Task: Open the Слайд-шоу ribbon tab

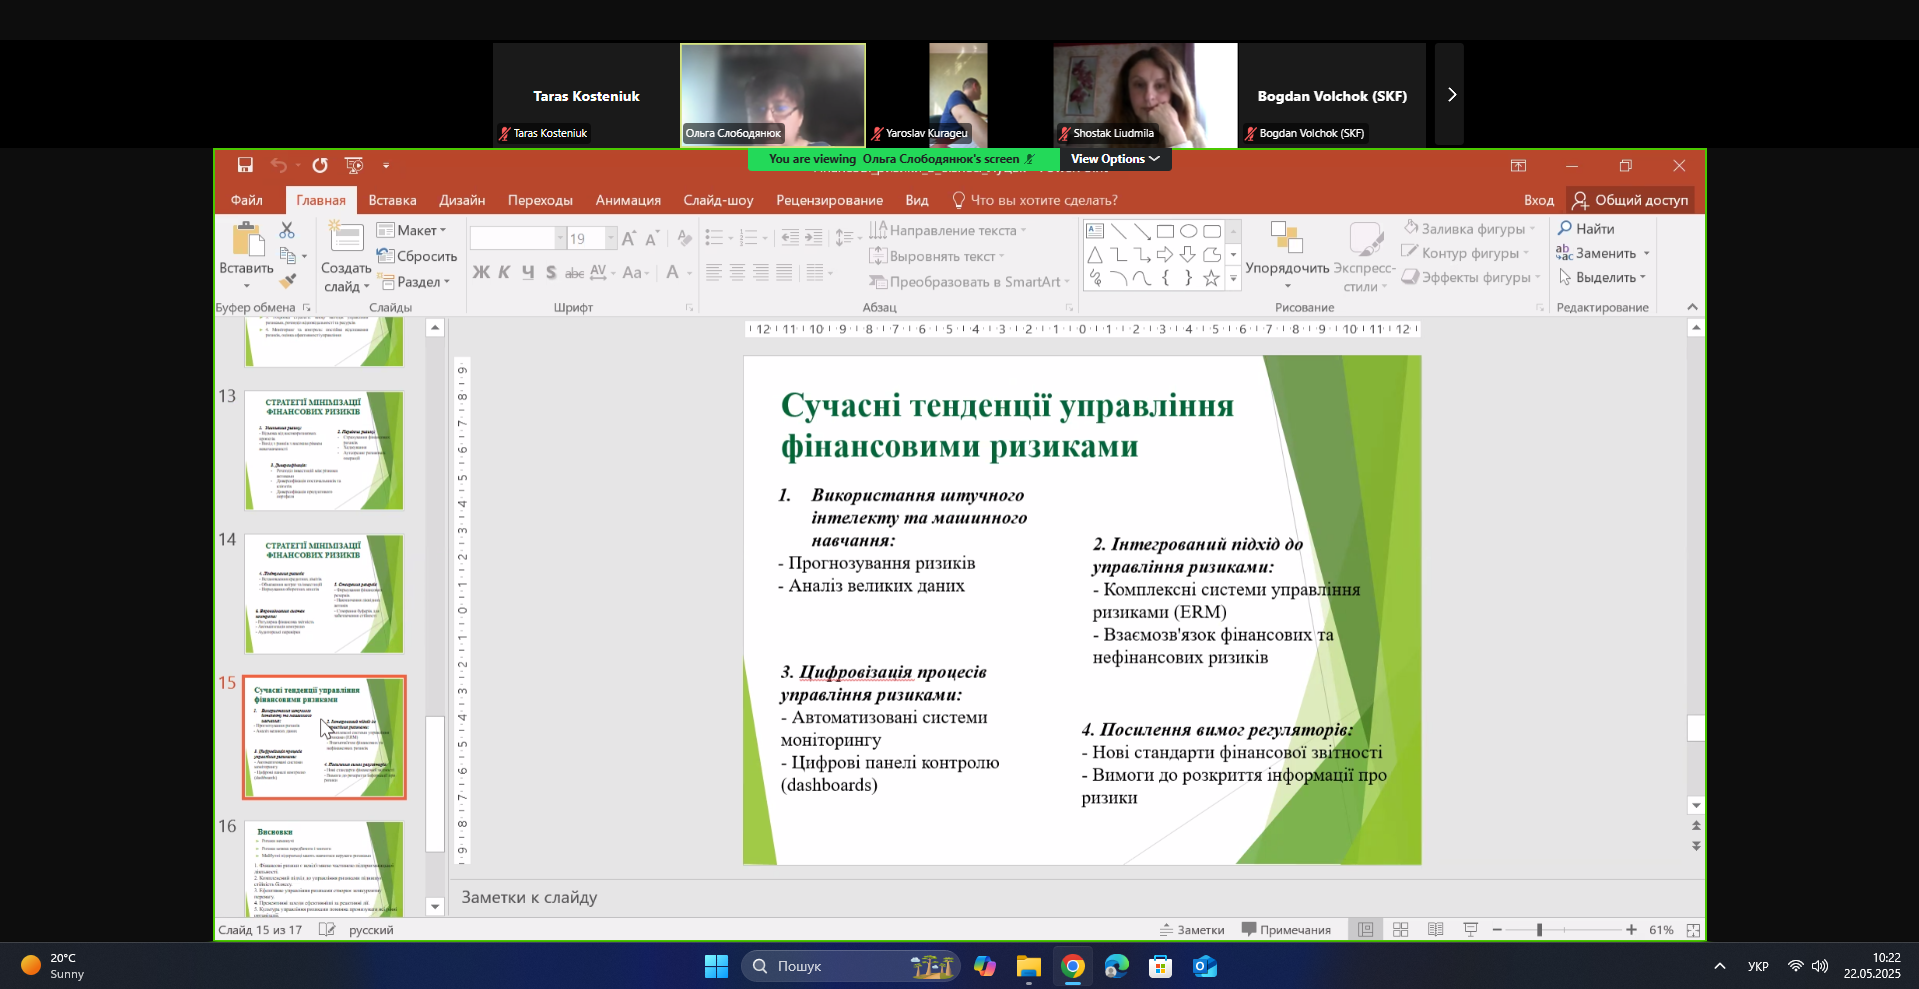Action: [718, 200]
